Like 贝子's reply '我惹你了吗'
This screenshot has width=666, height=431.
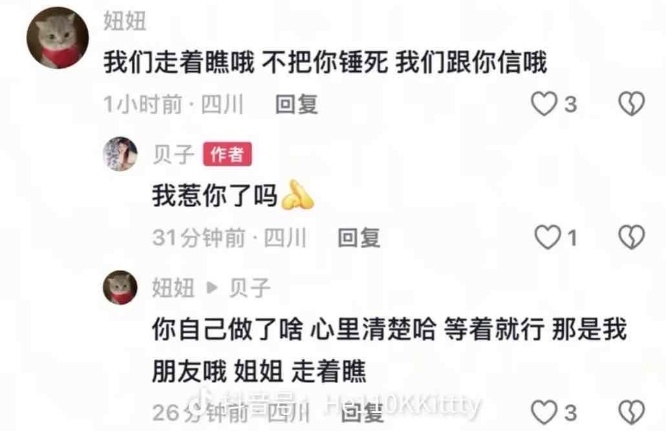click(547, 237)
